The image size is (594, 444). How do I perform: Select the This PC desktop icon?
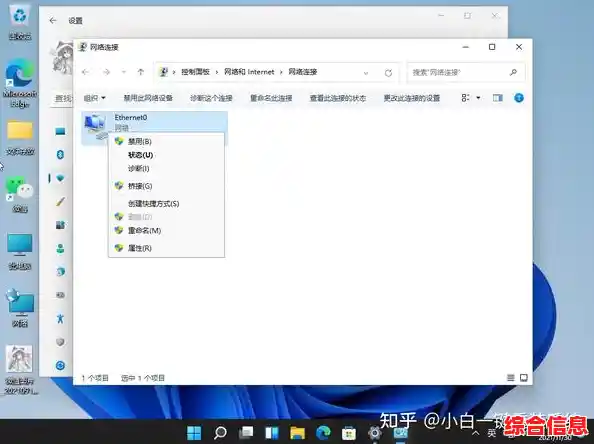[x=20, y=252]
